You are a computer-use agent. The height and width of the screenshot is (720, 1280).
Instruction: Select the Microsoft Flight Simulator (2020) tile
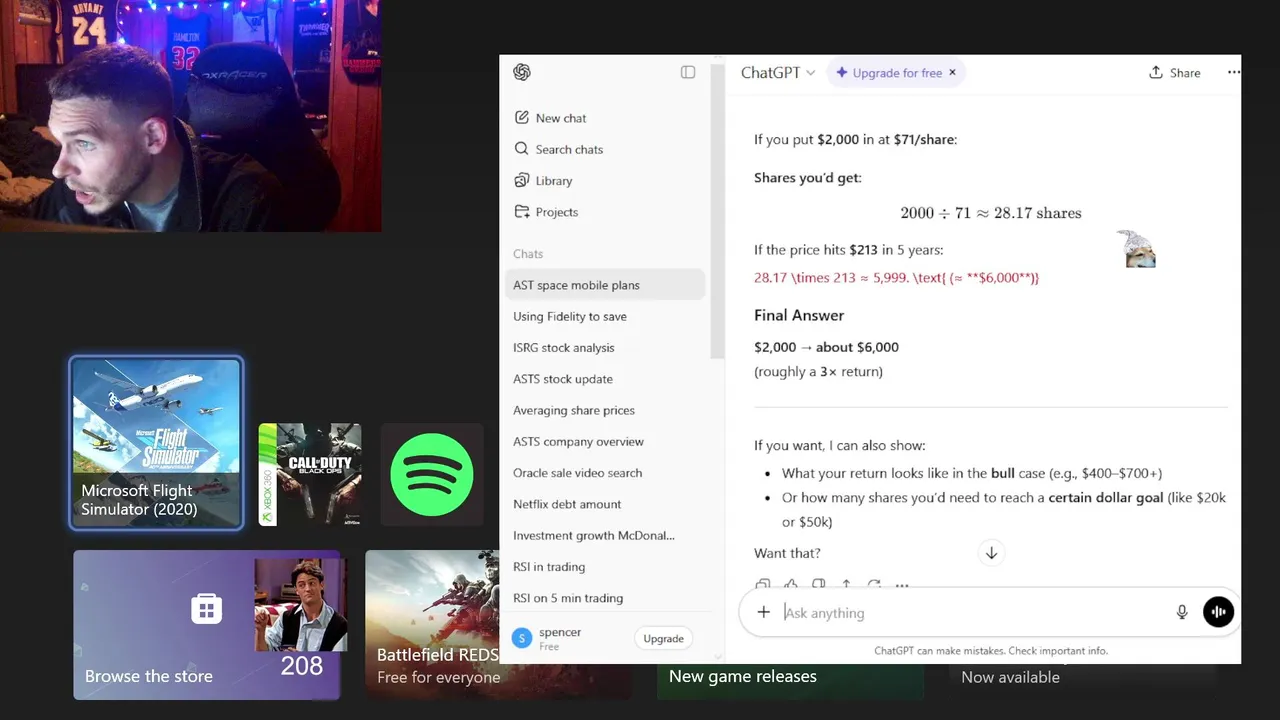point(156,443)
